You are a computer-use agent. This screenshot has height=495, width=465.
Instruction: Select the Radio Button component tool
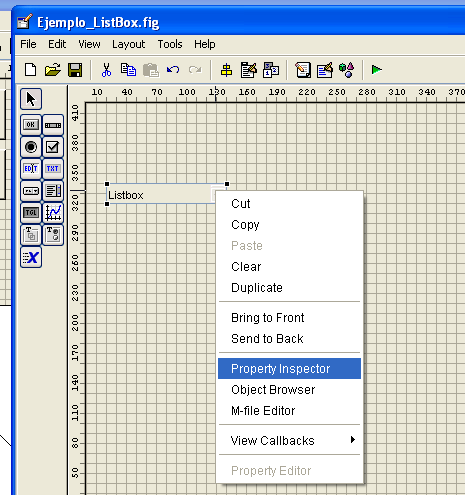coord(31,147)
